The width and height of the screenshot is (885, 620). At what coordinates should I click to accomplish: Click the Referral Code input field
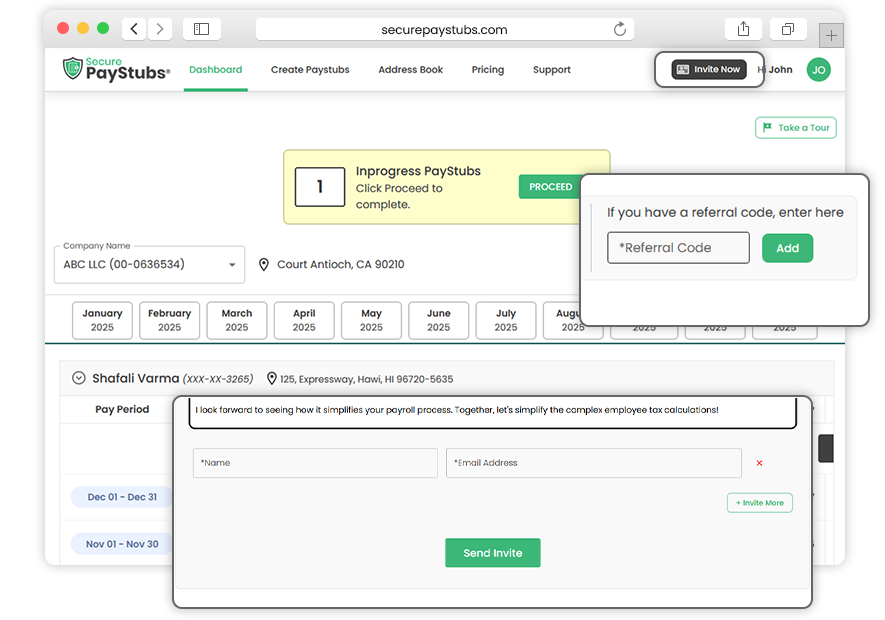point(678,248)
